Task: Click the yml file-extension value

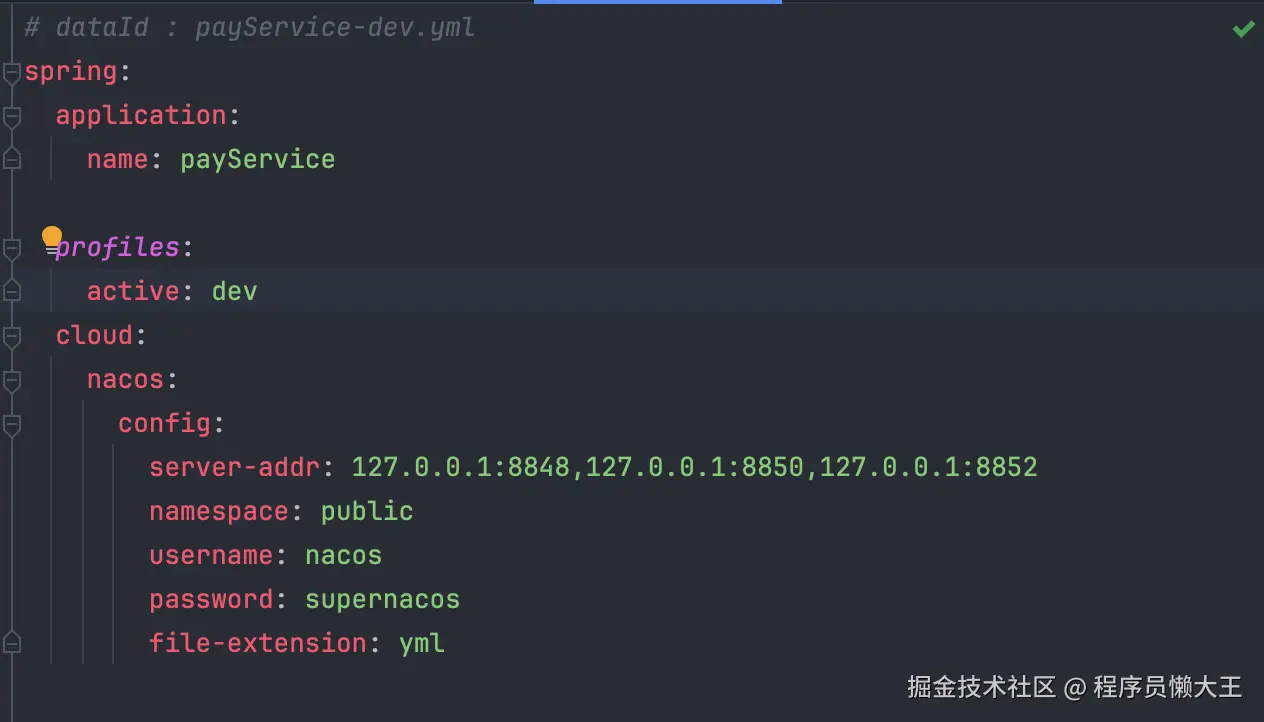Action: click(421, 643)
